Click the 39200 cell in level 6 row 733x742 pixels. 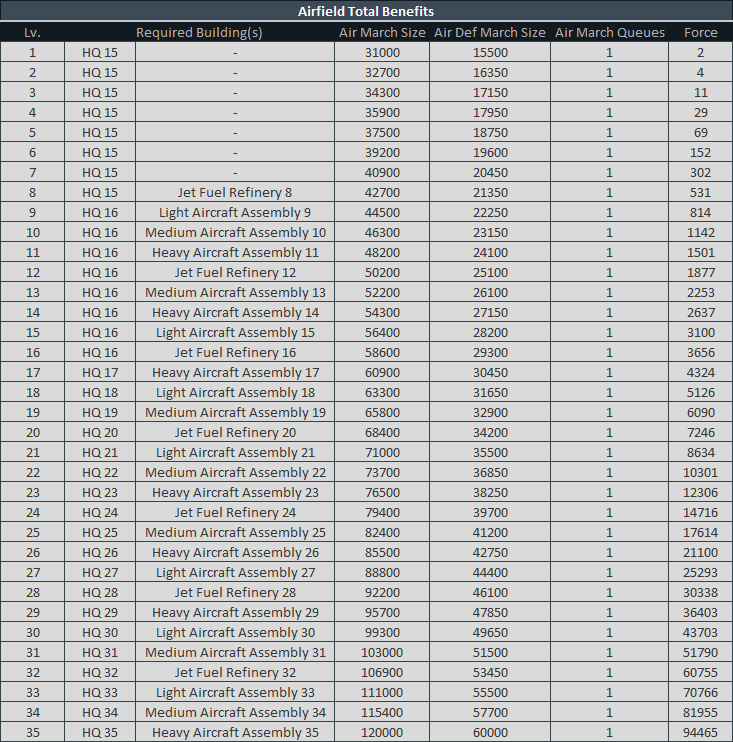pyautogui.click(x=382, y=152)
